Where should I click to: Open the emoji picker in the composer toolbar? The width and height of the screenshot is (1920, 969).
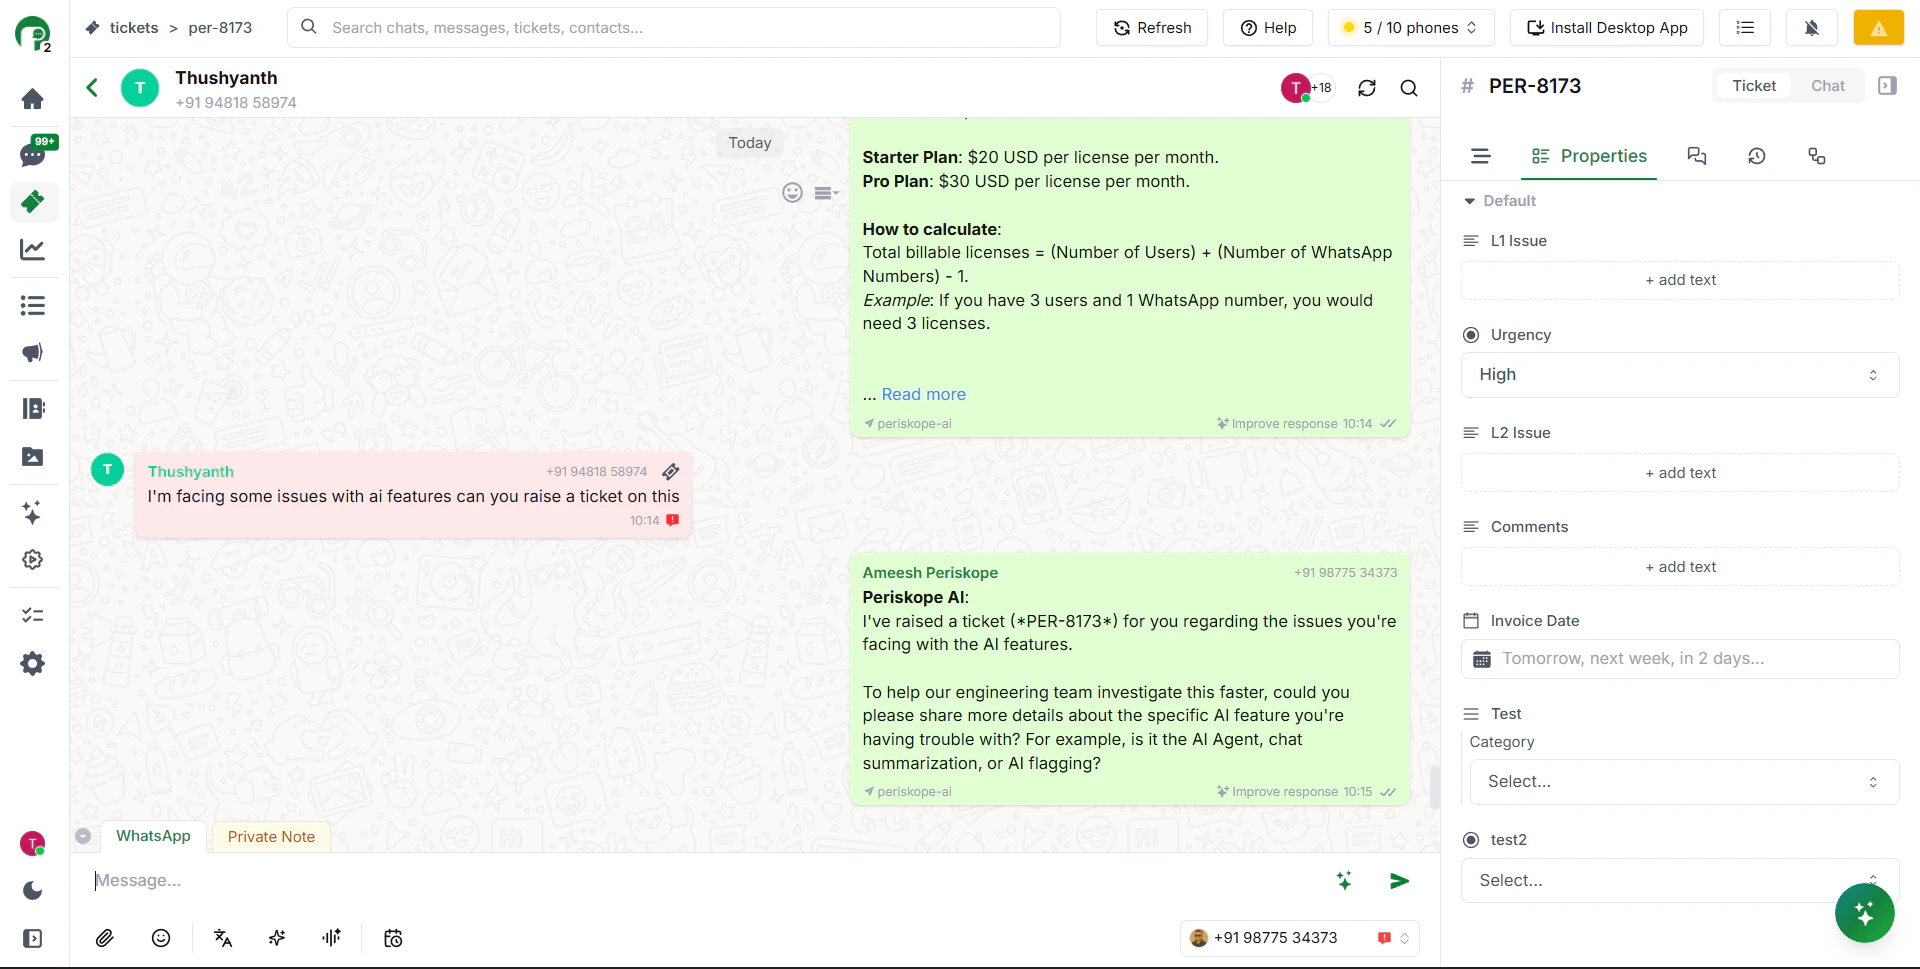click(x=161, y=938)
